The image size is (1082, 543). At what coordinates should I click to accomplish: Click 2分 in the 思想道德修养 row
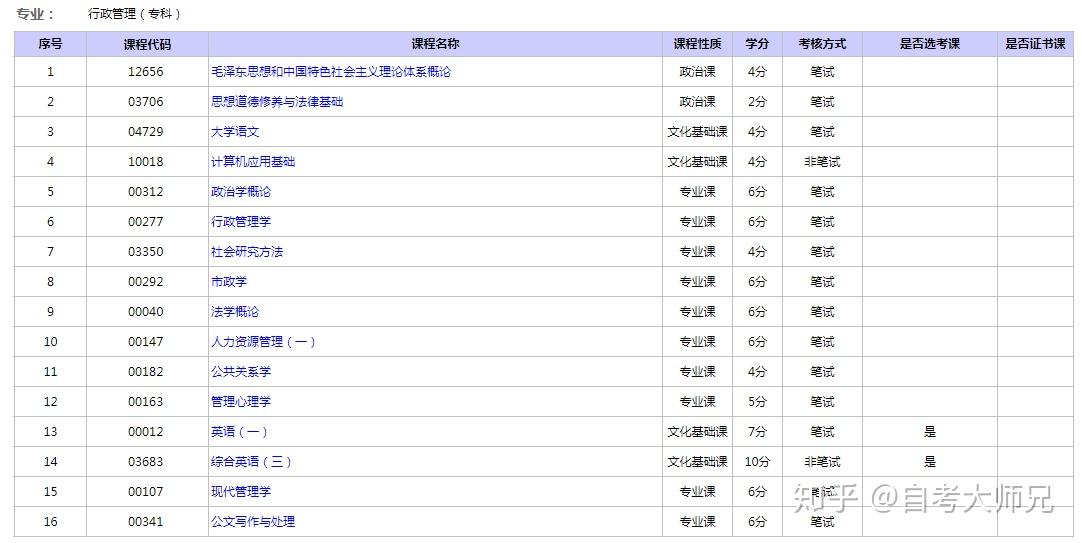(x=757, y=101)
